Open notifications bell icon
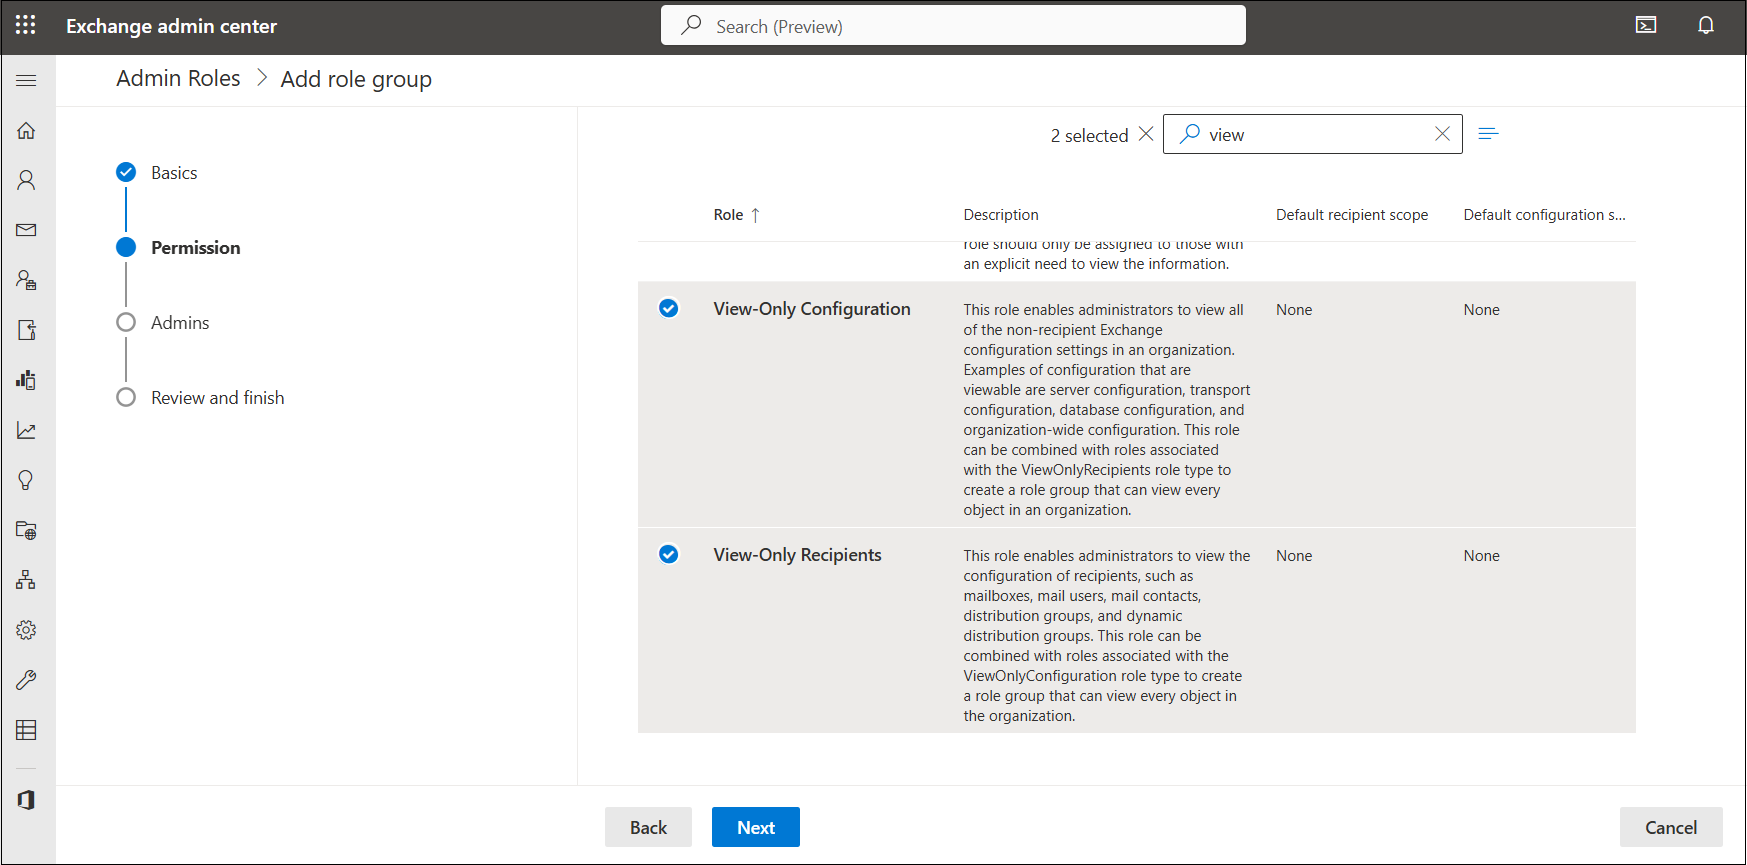Screen dimensions: 1747x865 point(1705,25)
